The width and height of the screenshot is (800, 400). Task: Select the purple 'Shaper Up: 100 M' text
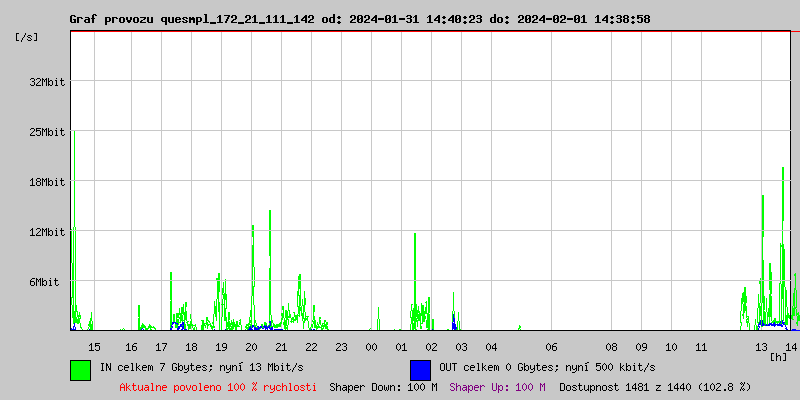pos(497,387)
